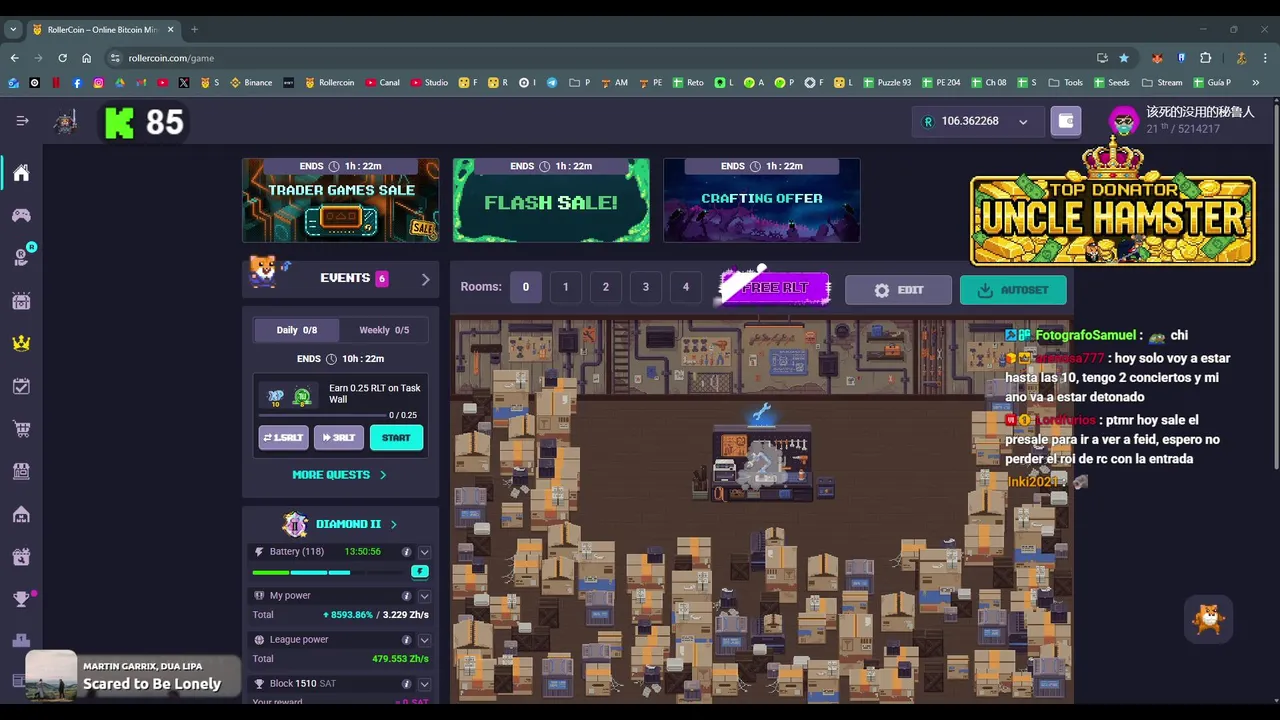The image size is (1280, 720).
Task: Open the Netflix bookmark icon
Action: (x=56, y=83)
